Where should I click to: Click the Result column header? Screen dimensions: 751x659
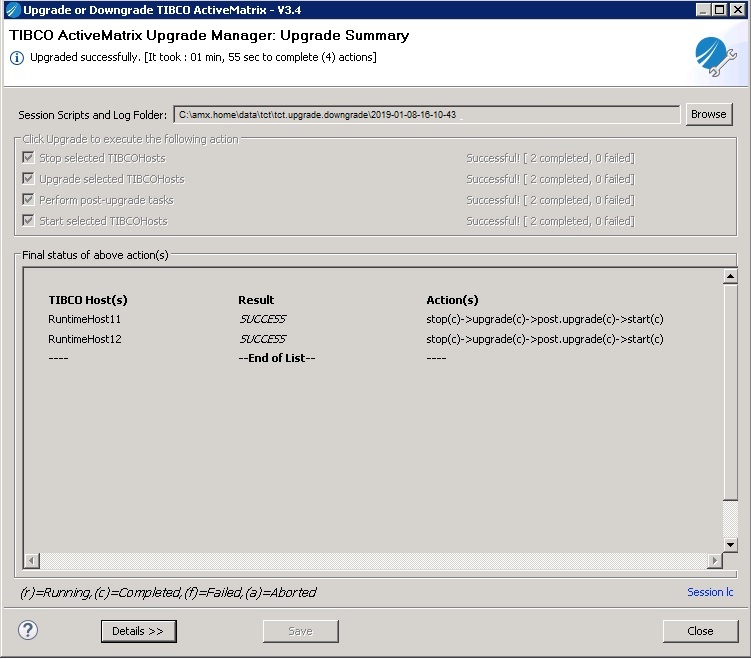256,300
